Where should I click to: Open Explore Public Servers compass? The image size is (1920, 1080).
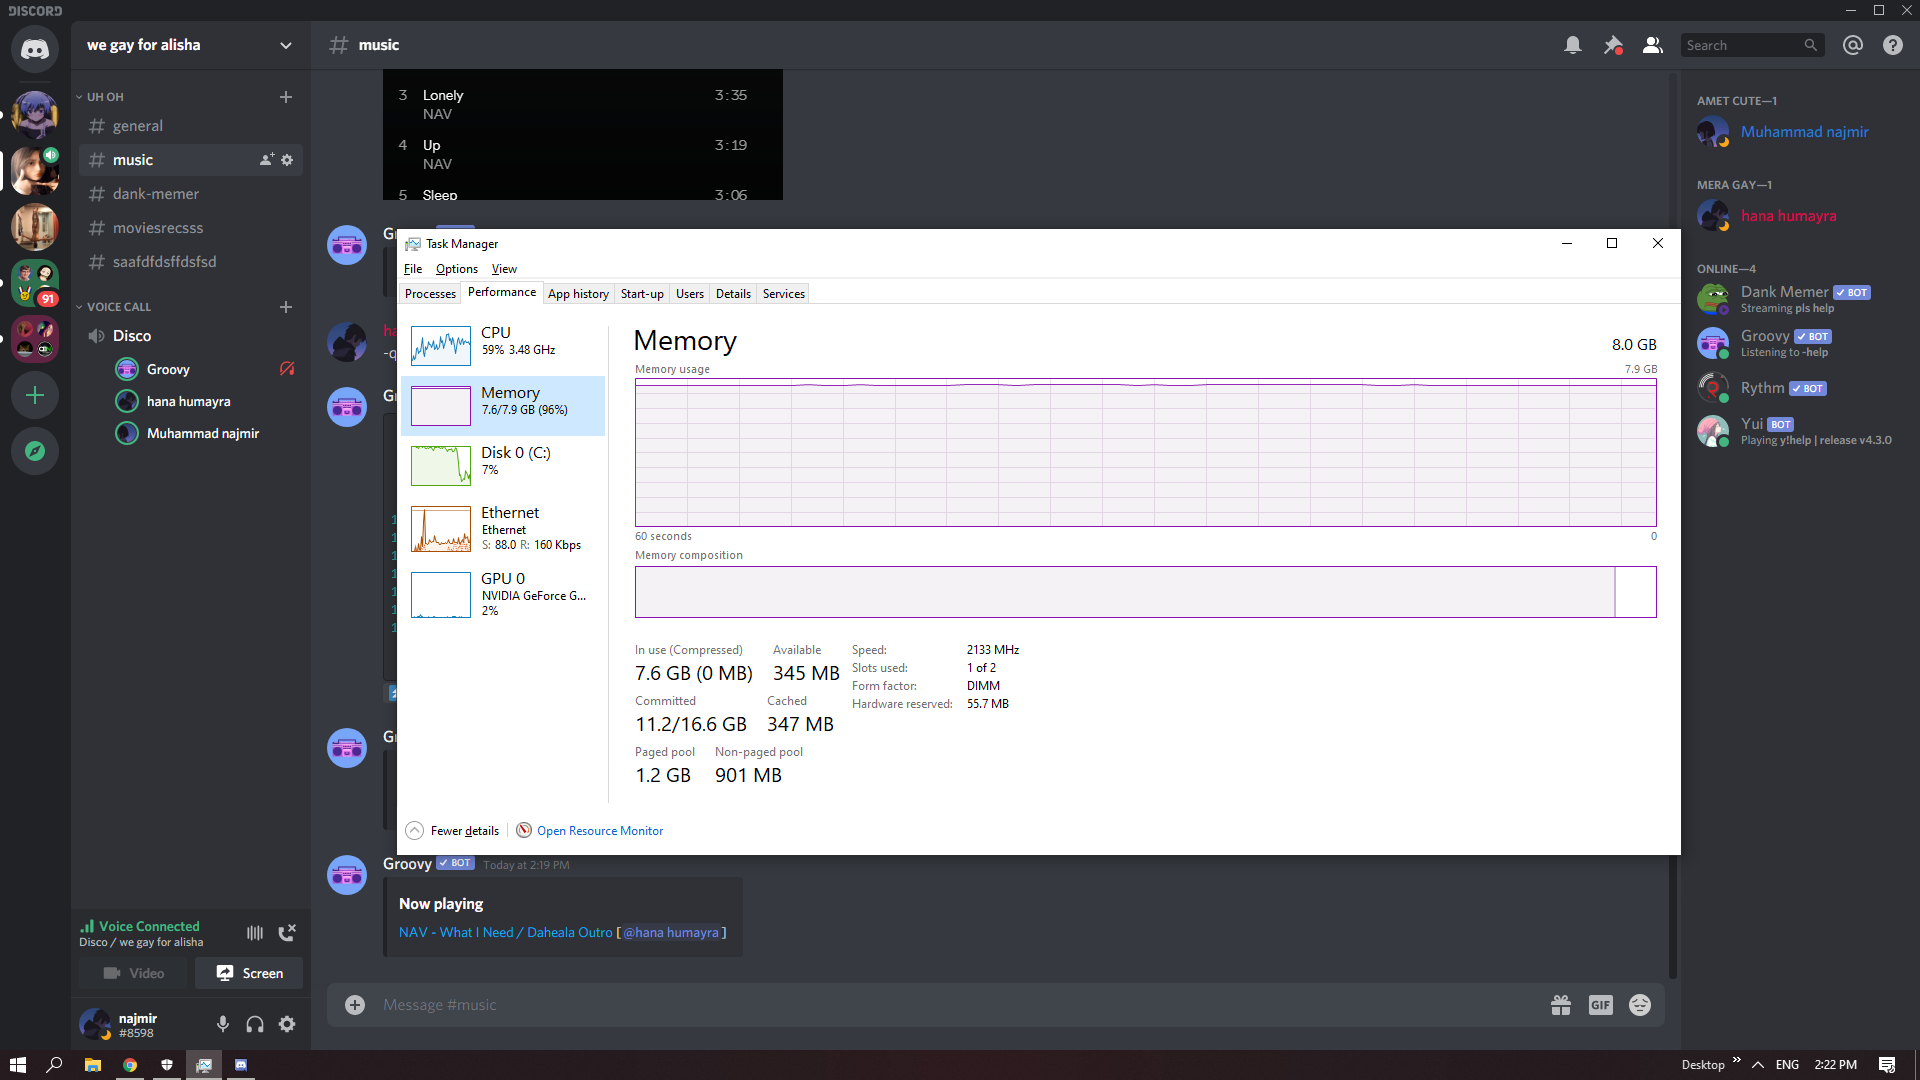tap(35, 451)
